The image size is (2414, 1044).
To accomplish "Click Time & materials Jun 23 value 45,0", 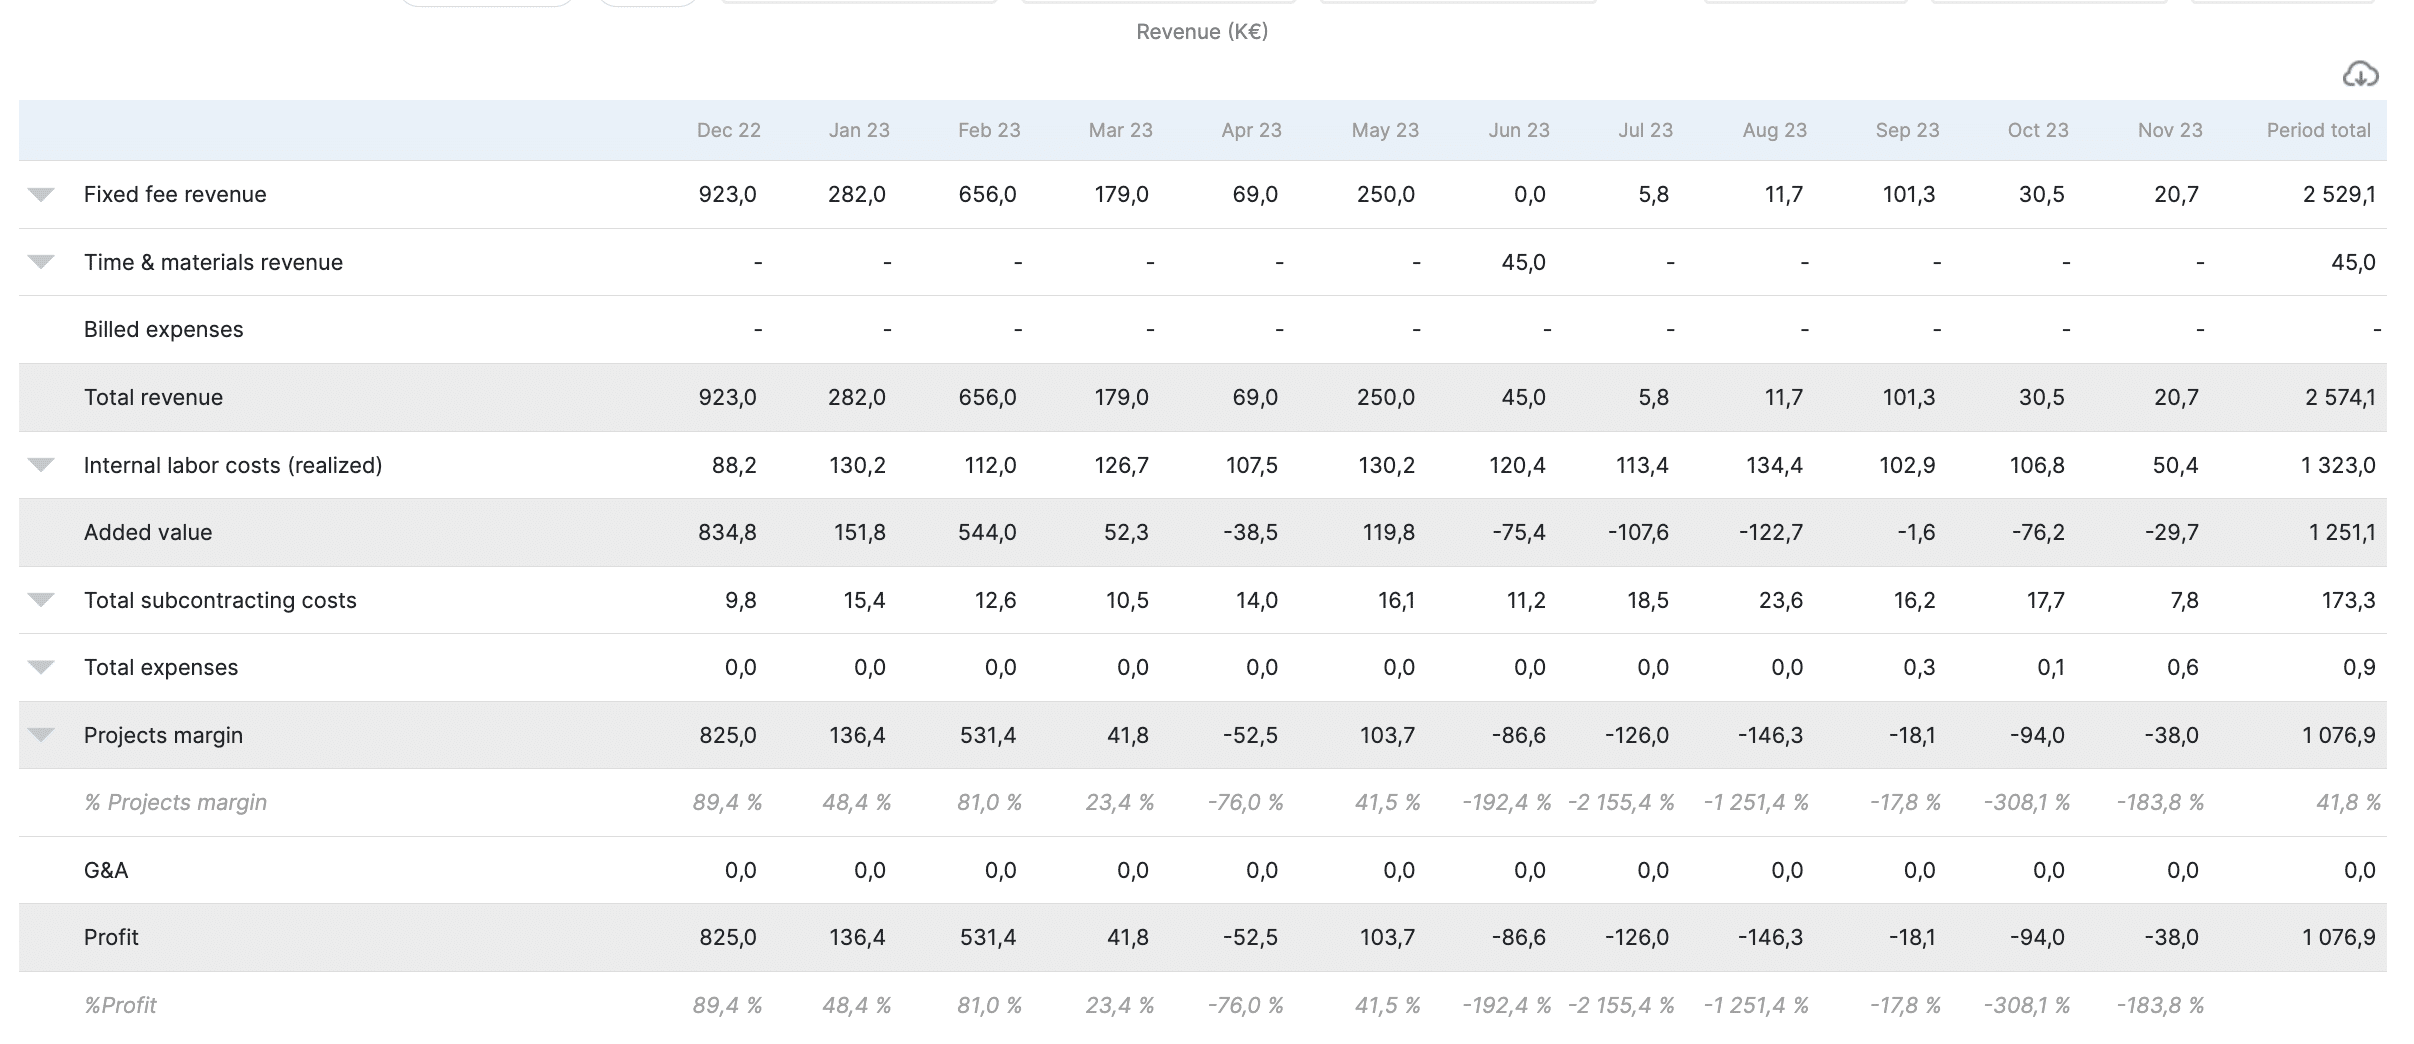I will click(x=1523, y=262).
